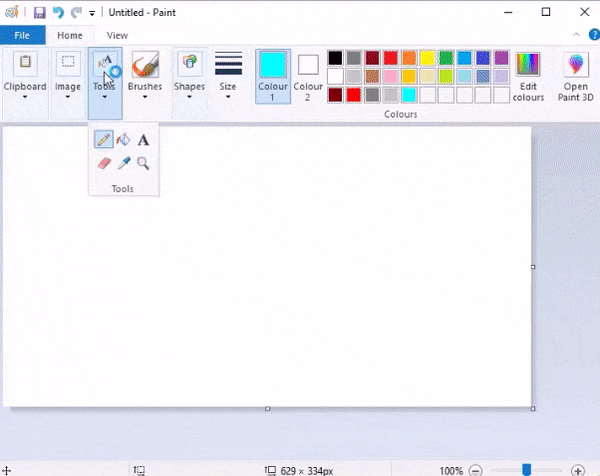Collapse the ribbon with the chevron arrow
The height and width of the screenshot is (476, 600).
point(576,34)
